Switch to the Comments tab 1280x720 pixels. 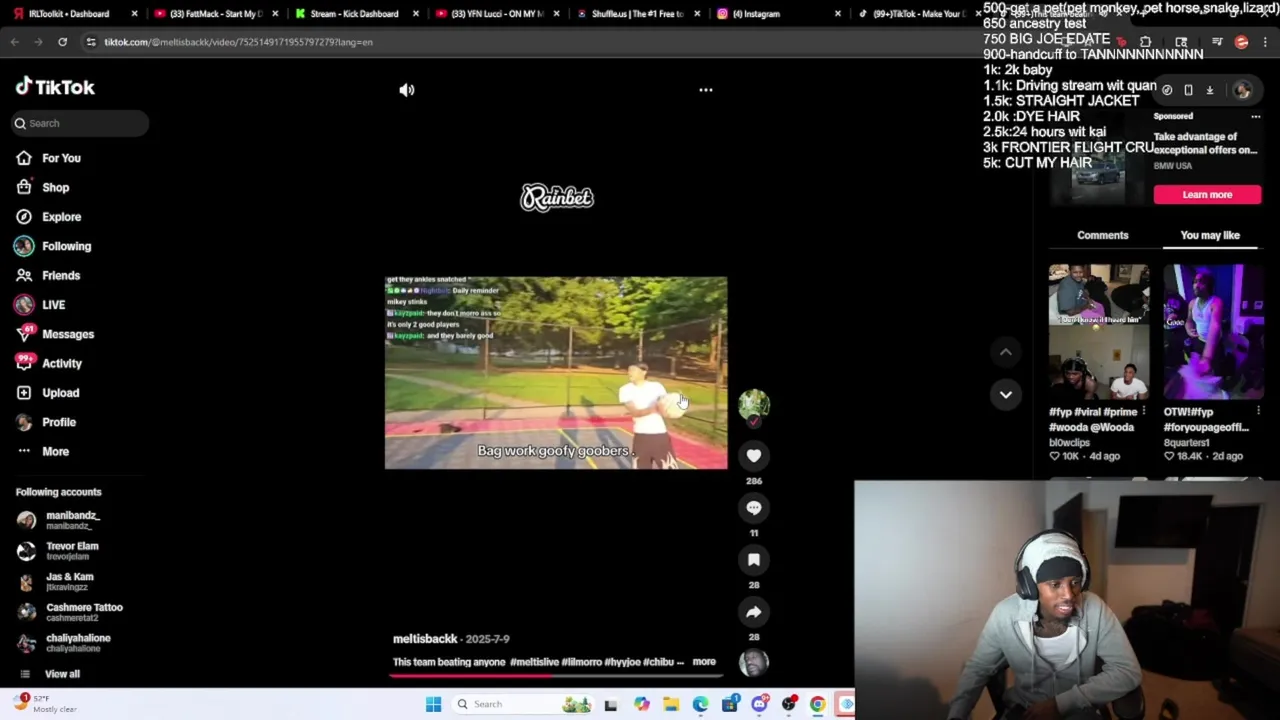pos(1102,235)
